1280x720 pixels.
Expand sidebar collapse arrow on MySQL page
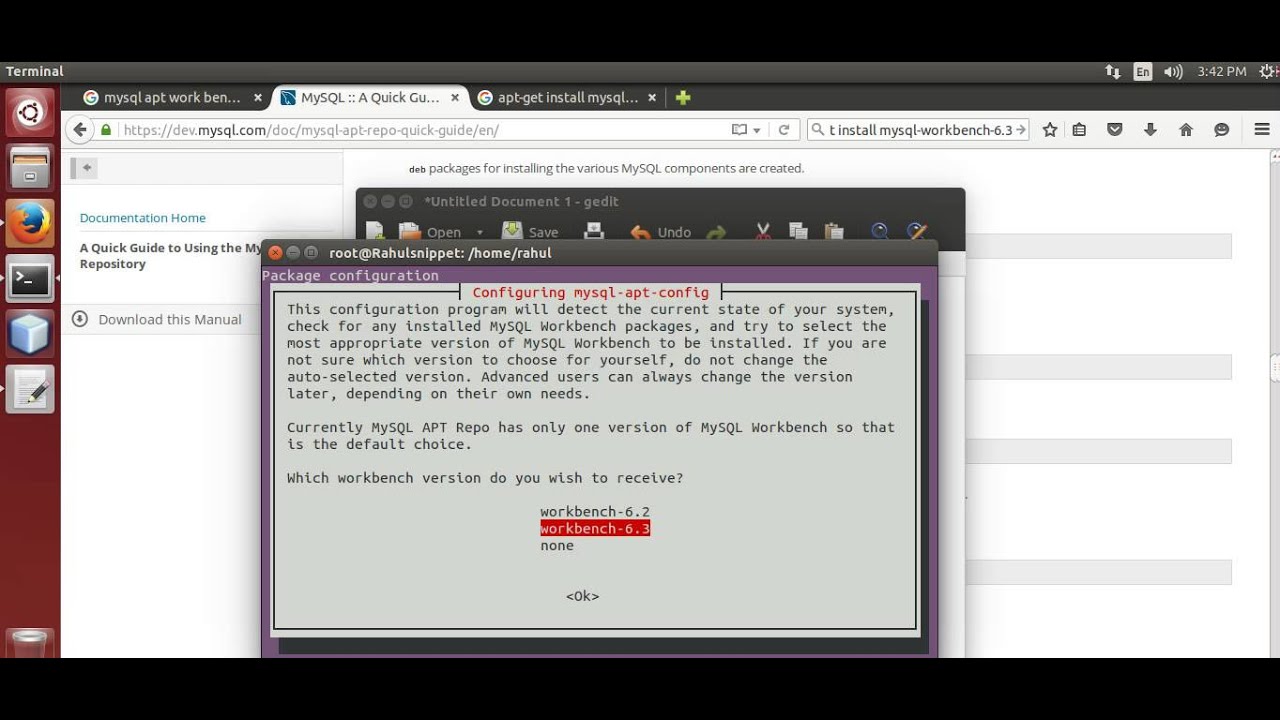86,168
